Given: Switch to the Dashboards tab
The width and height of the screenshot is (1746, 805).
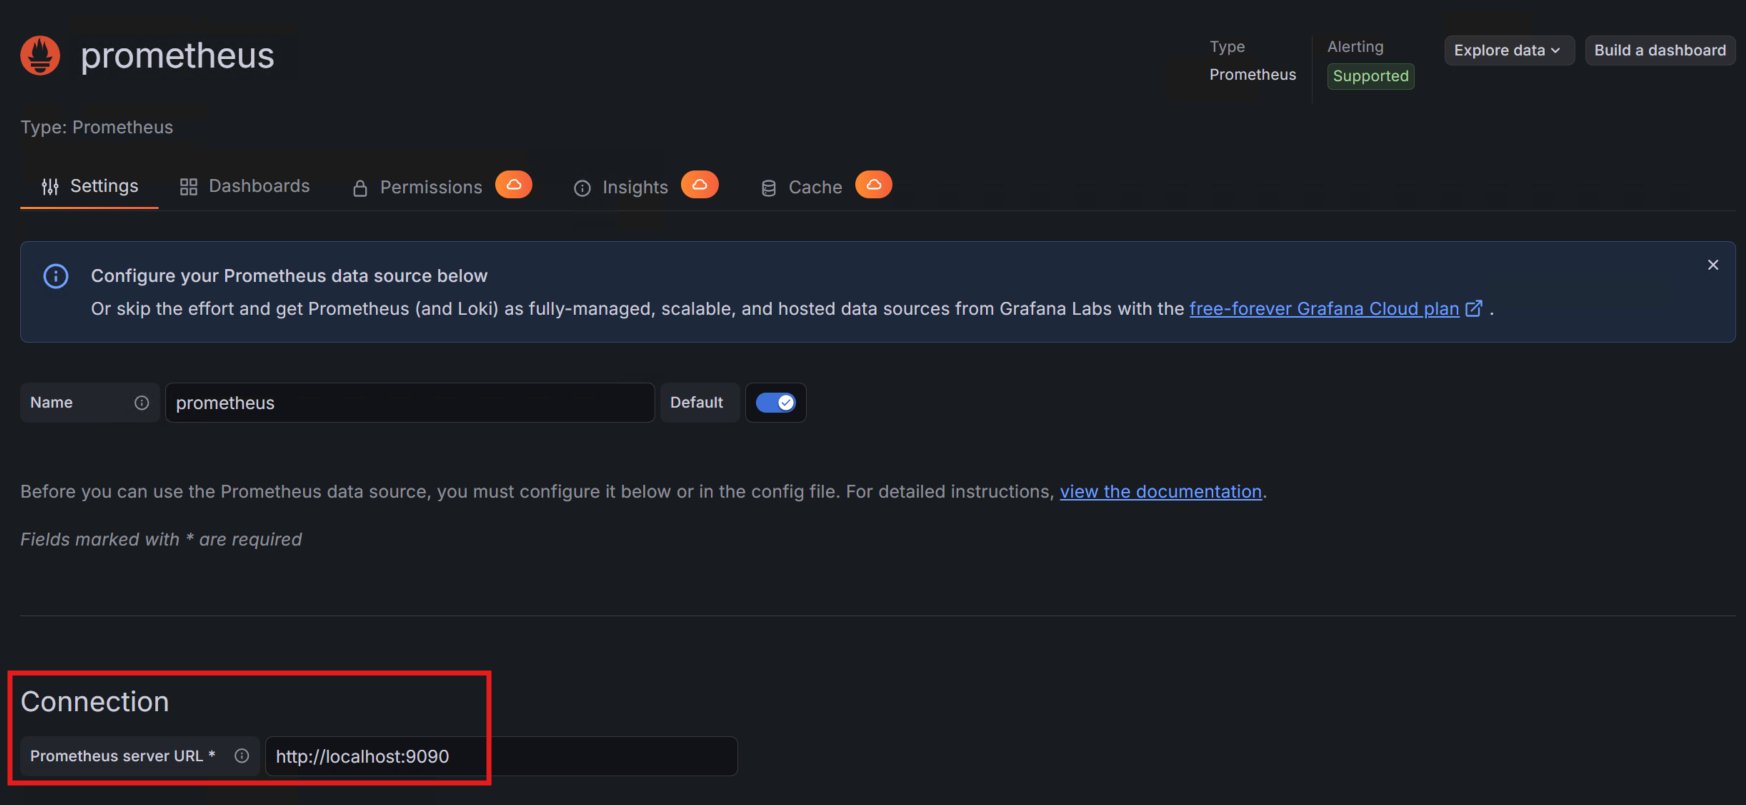Looking at the screenshot, I should coord(245,187).
